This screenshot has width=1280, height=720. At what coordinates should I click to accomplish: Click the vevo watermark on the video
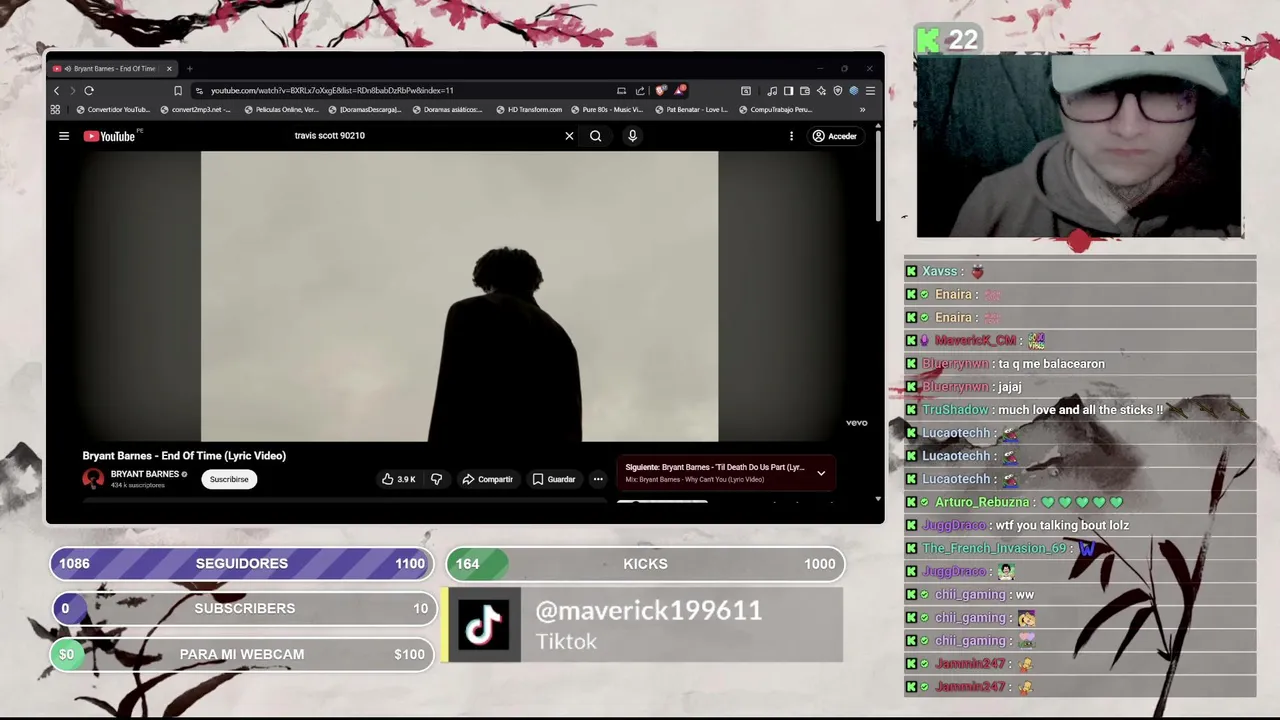tap(857, 423)
